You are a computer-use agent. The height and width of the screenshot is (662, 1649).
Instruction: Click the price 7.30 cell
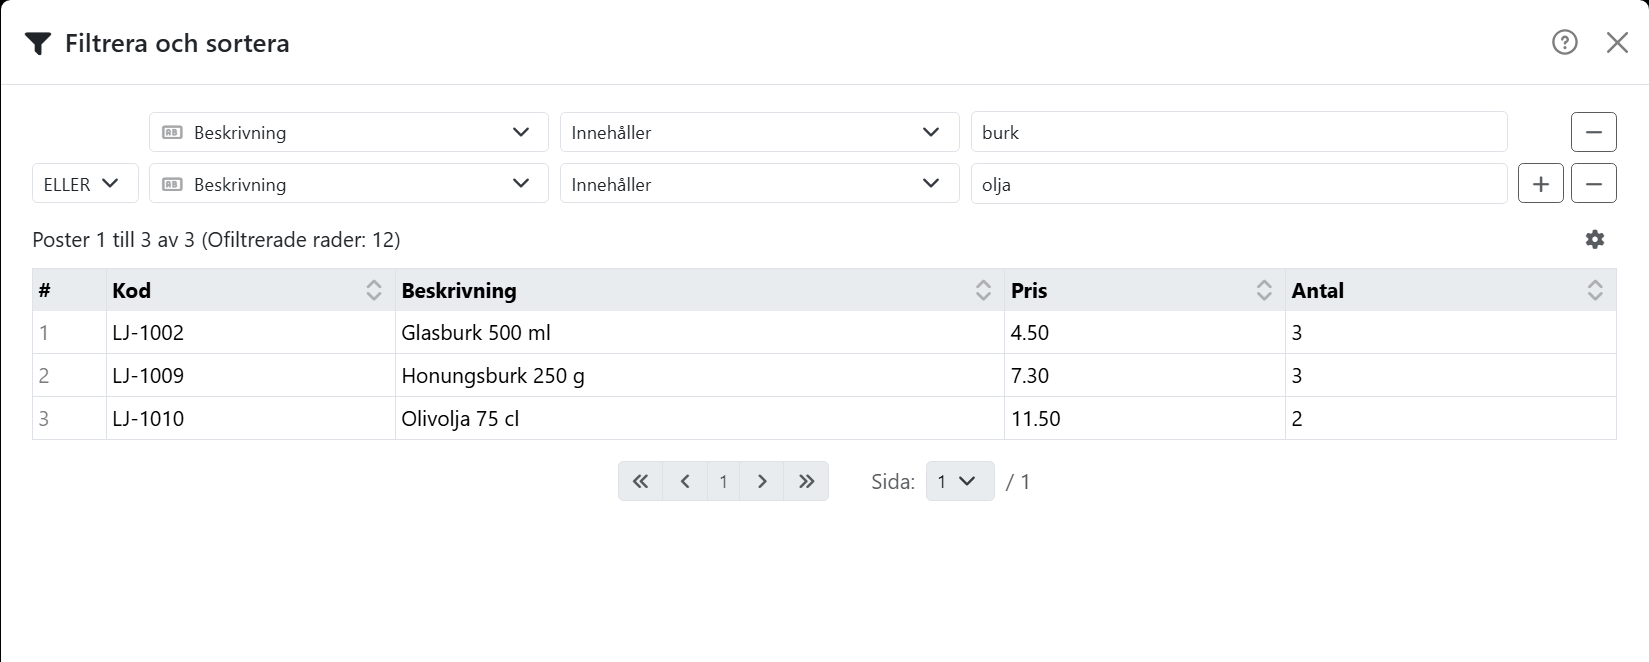pyautogui.click(x=1145, y=376)
